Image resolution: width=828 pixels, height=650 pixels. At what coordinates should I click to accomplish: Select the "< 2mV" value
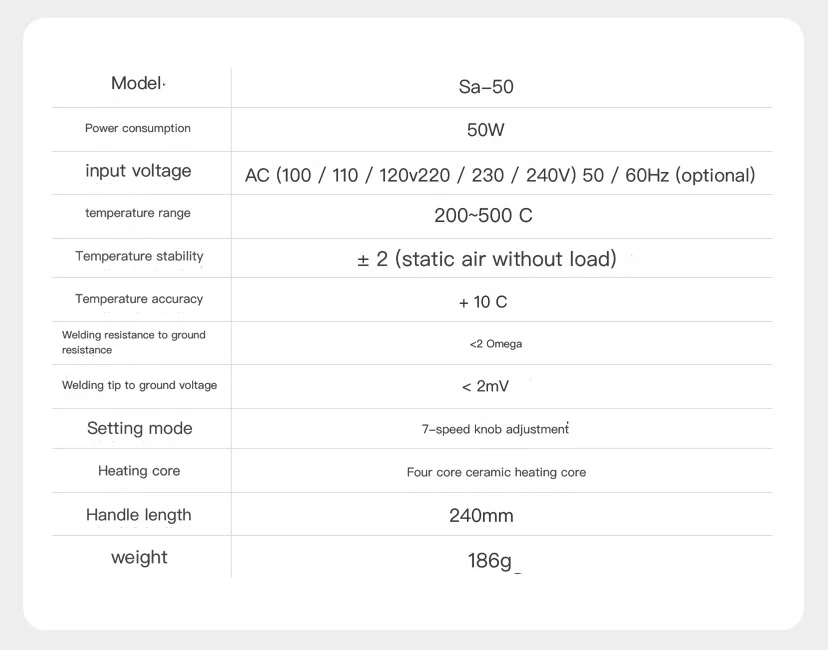pos(485,386)
